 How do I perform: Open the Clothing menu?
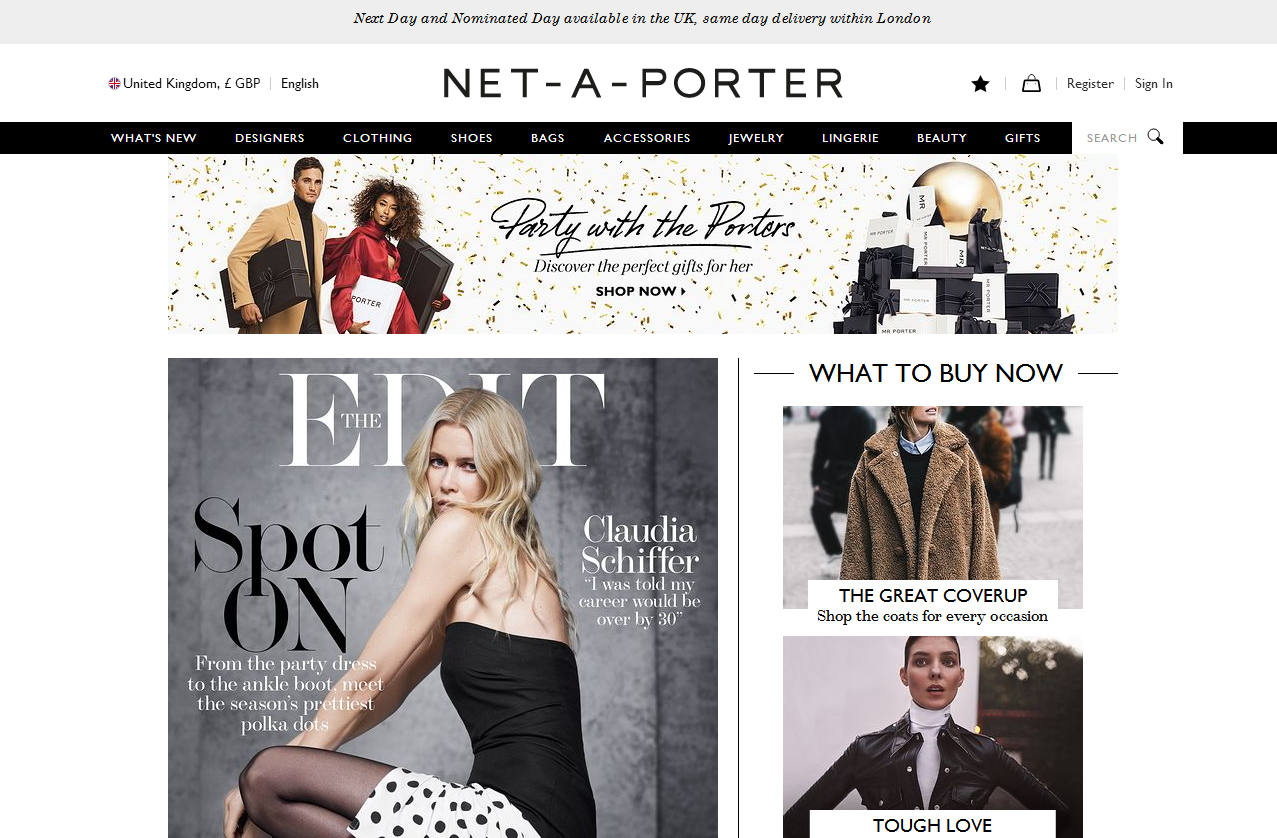(378, 138)
